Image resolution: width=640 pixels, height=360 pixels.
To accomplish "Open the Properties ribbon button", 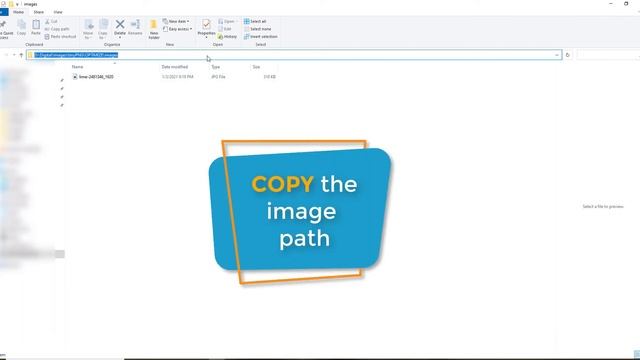I will click(x=206, y=28).
